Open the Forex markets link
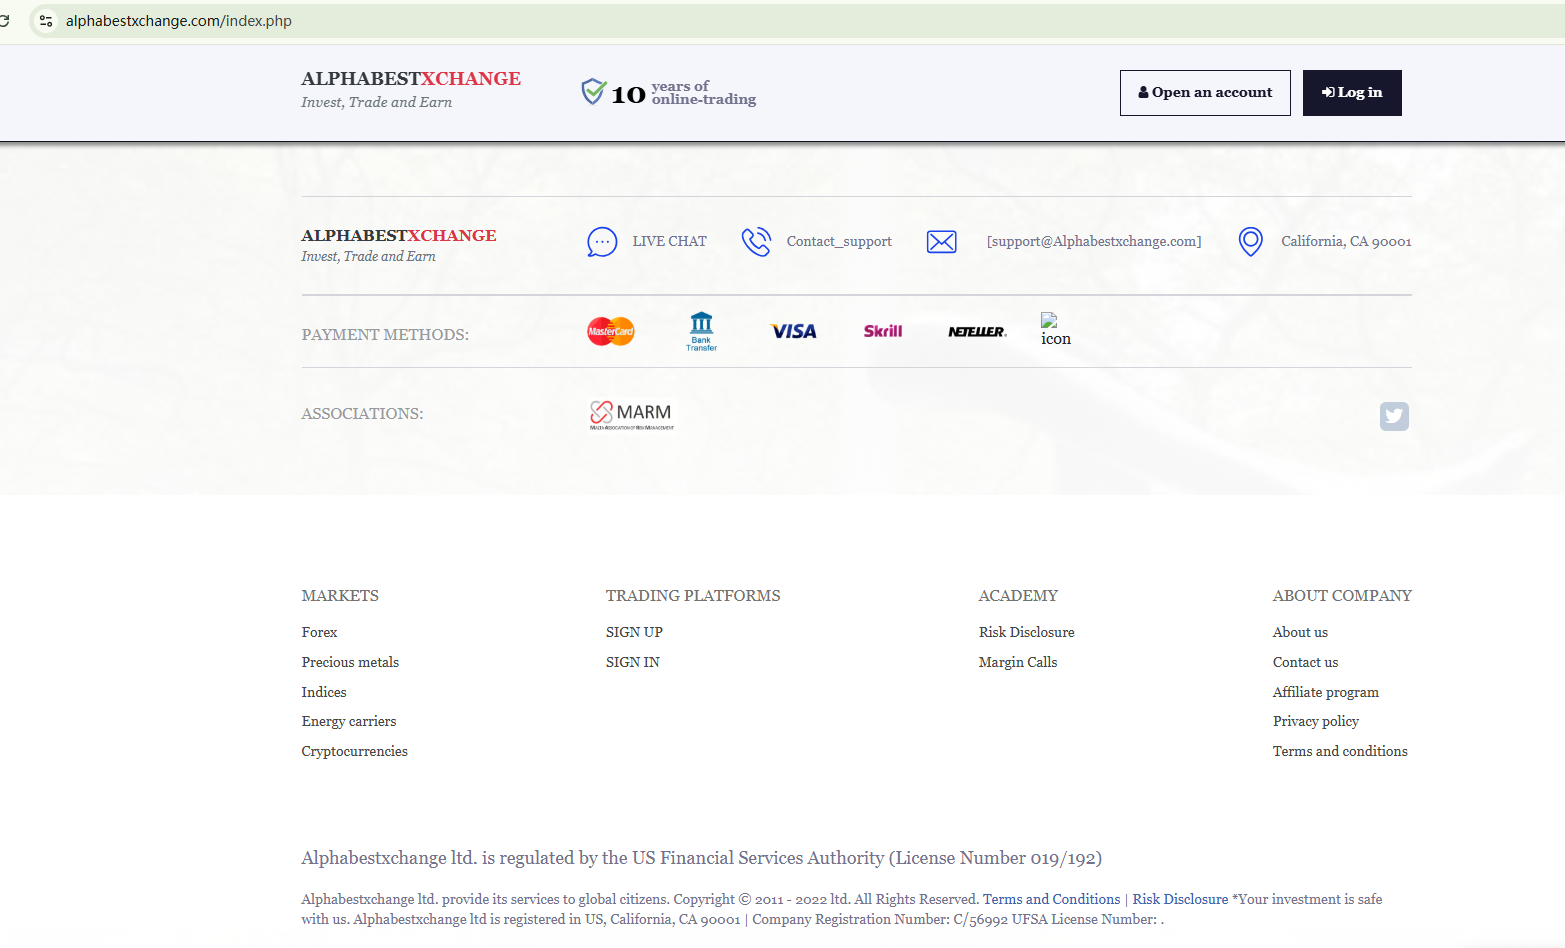The height and width of the screenshot is (948, 1565). tap(319, 632)
